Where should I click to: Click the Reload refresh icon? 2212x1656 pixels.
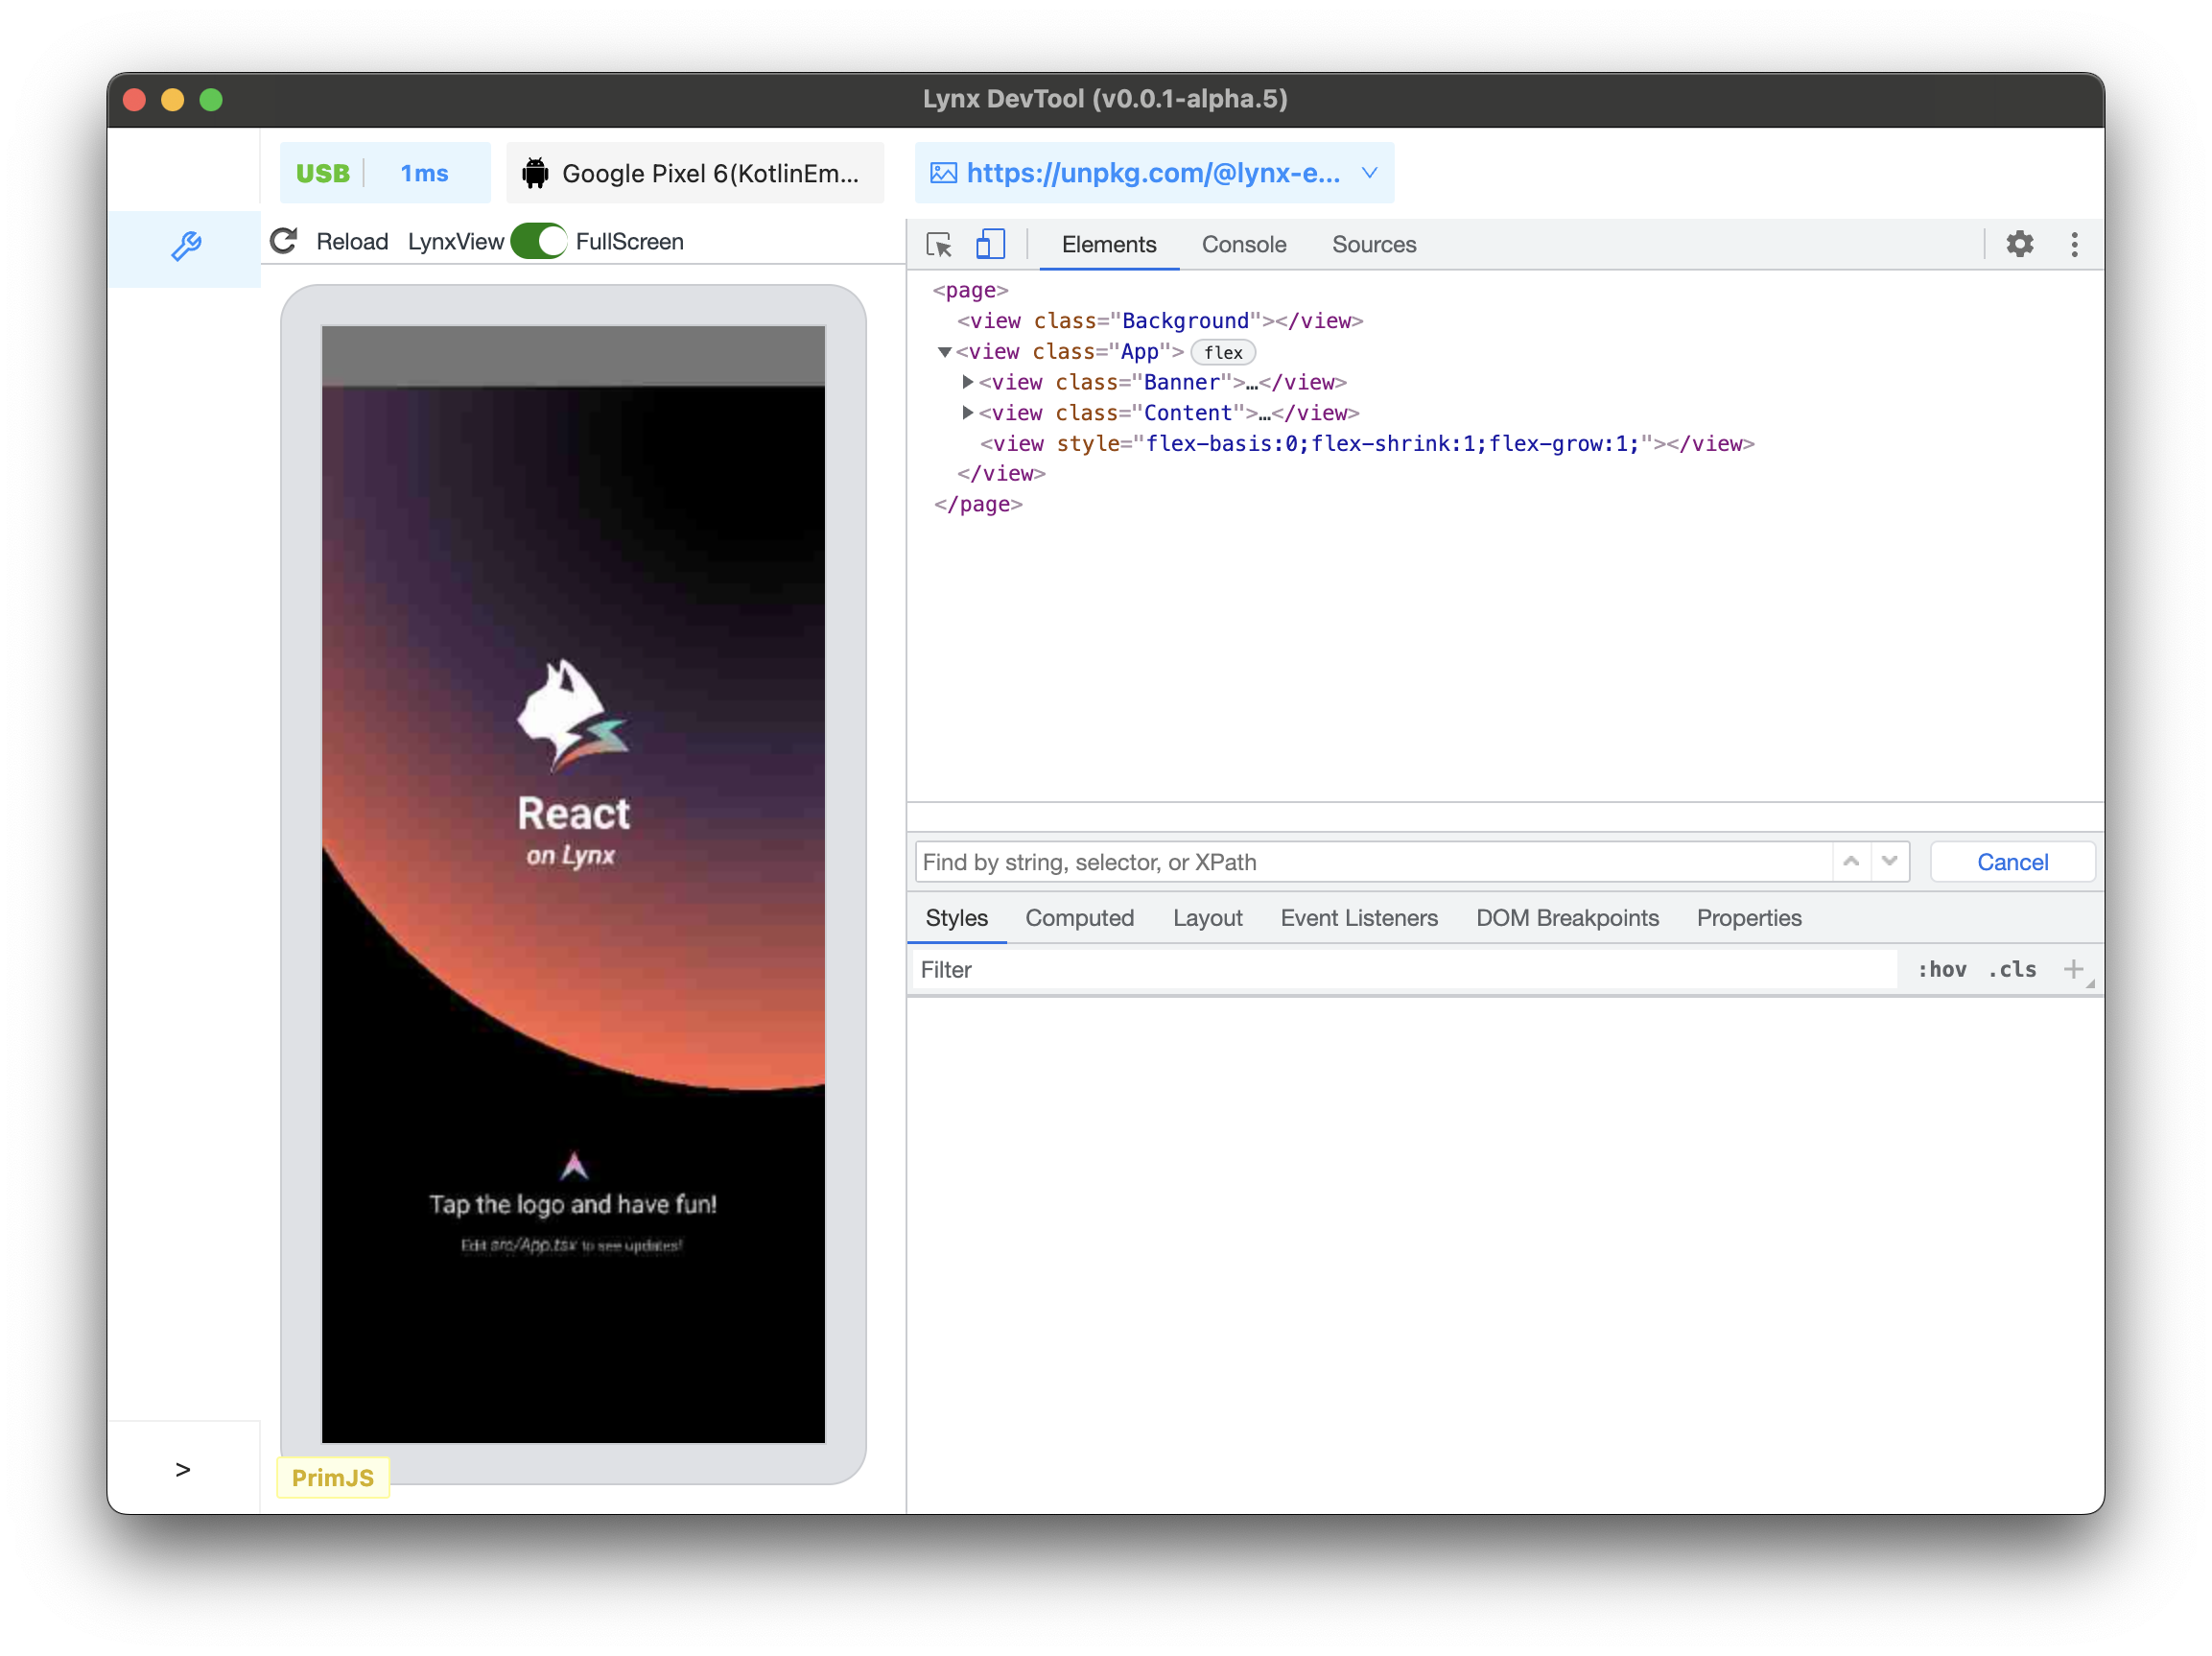(x=284, y=241)
